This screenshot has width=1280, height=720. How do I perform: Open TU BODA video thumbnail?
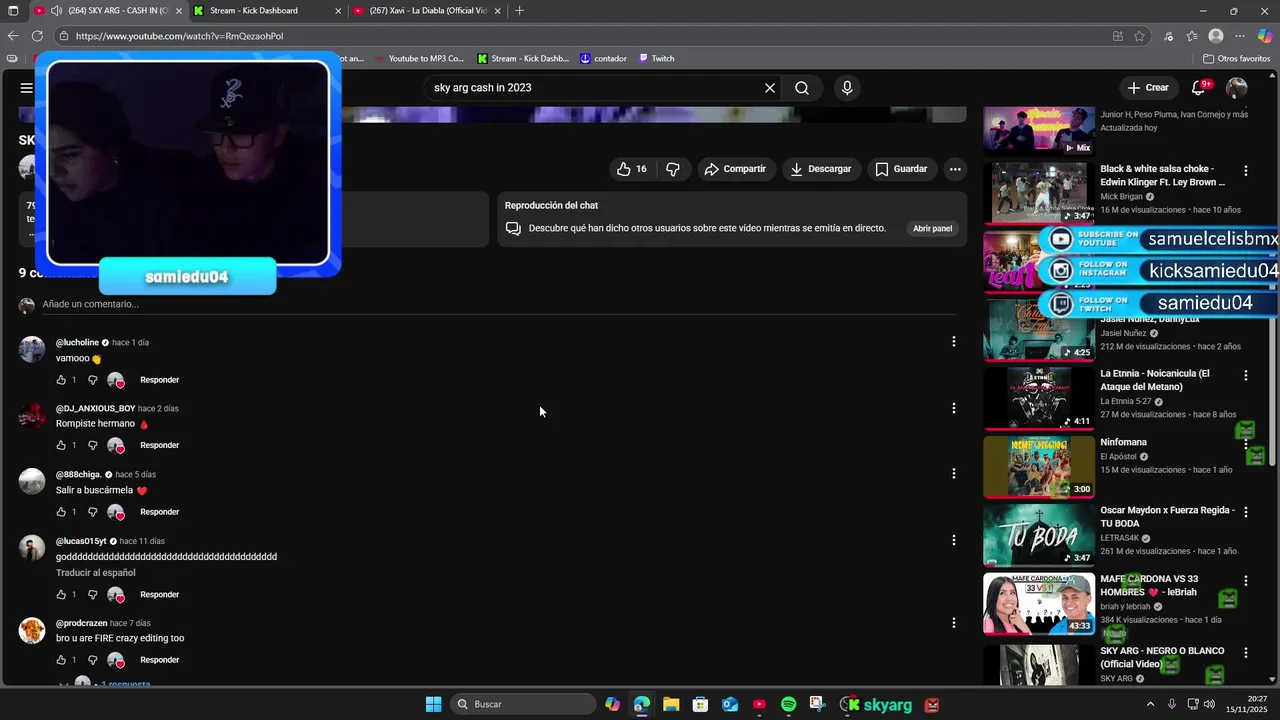pos(1039,535)
